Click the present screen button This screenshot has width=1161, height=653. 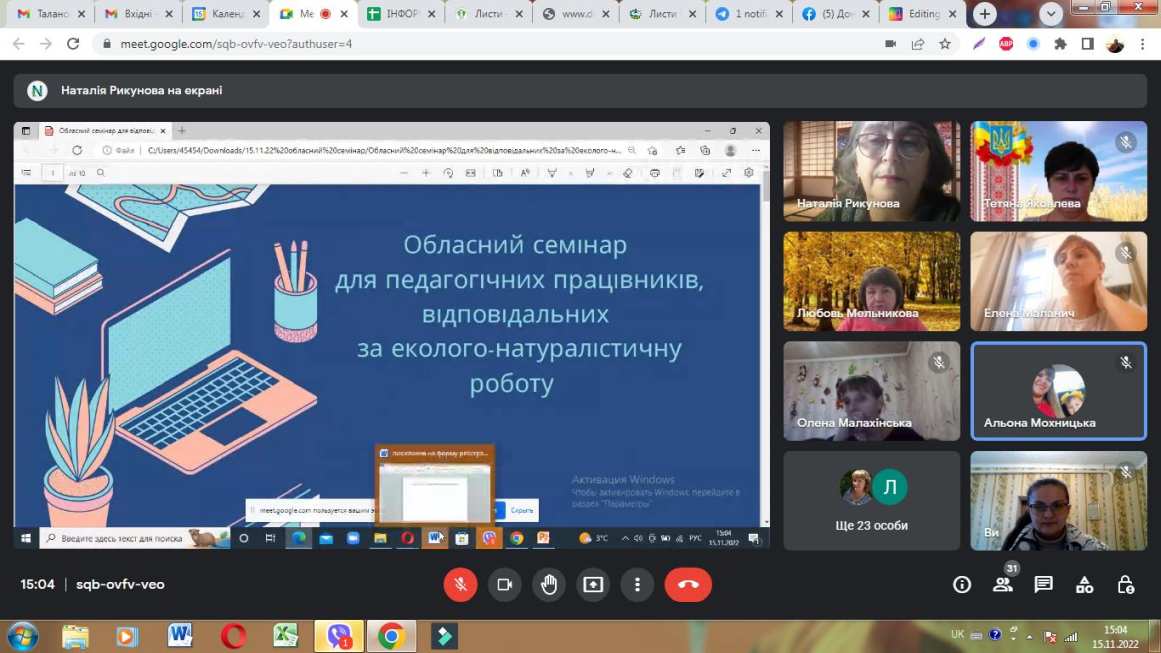593,585
